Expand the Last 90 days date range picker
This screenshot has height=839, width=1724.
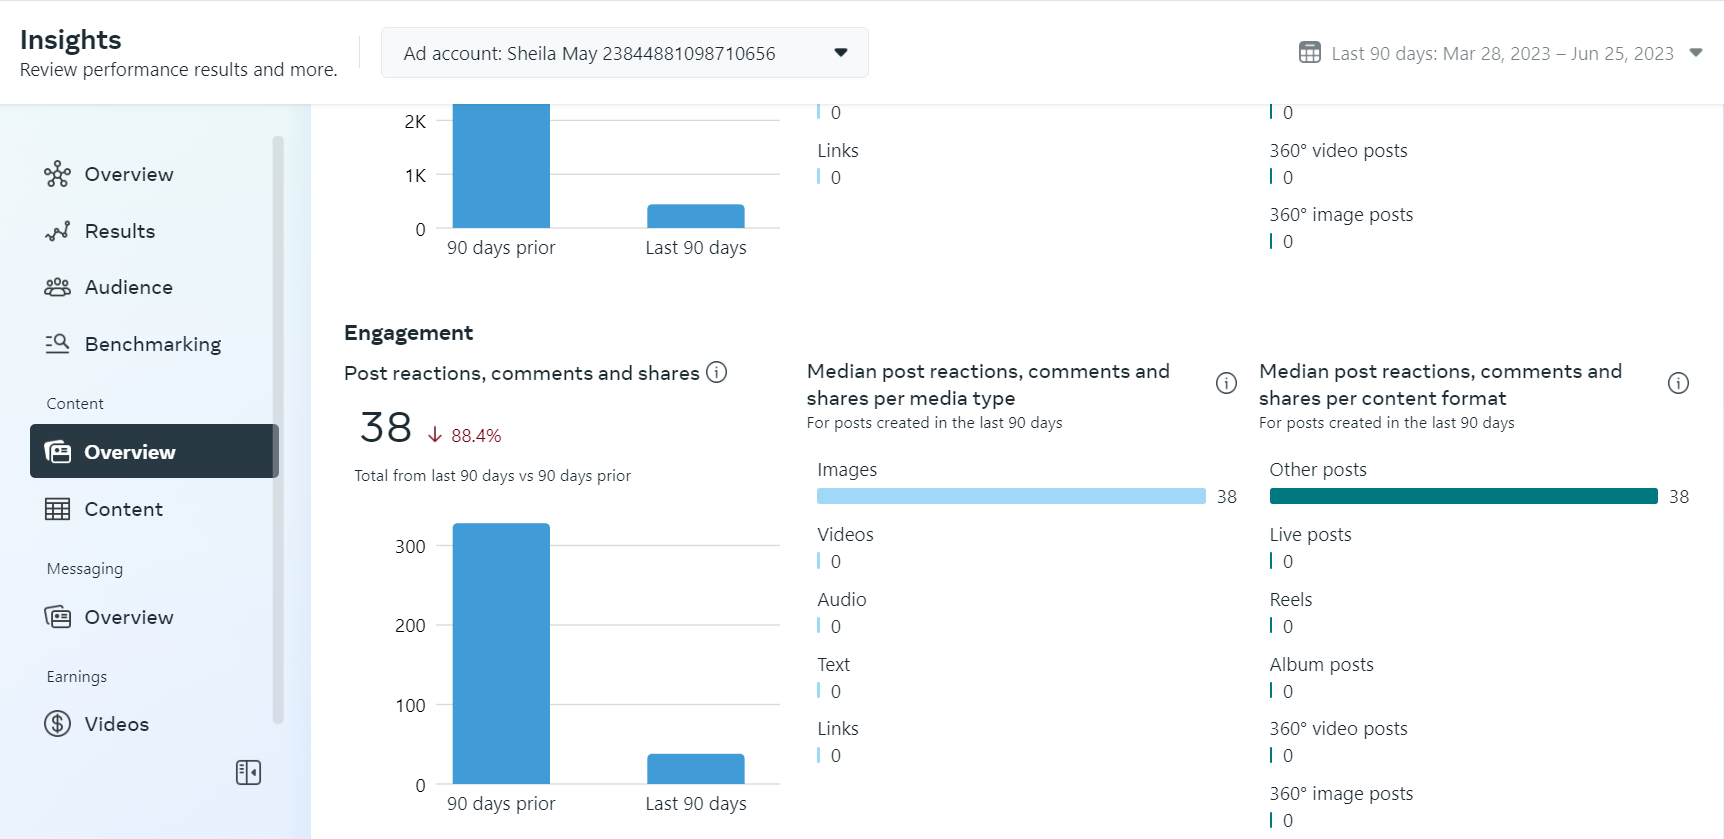tap(1695, 53)
